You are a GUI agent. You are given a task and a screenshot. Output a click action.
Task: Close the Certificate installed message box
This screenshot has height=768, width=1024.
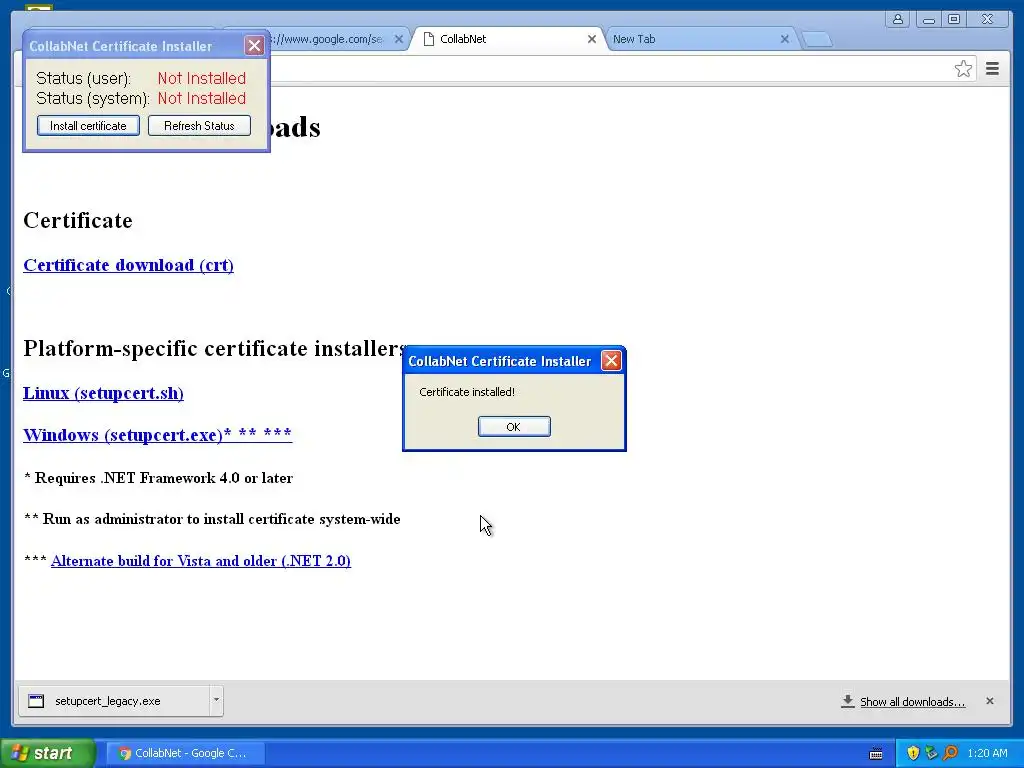pos(611,360)
